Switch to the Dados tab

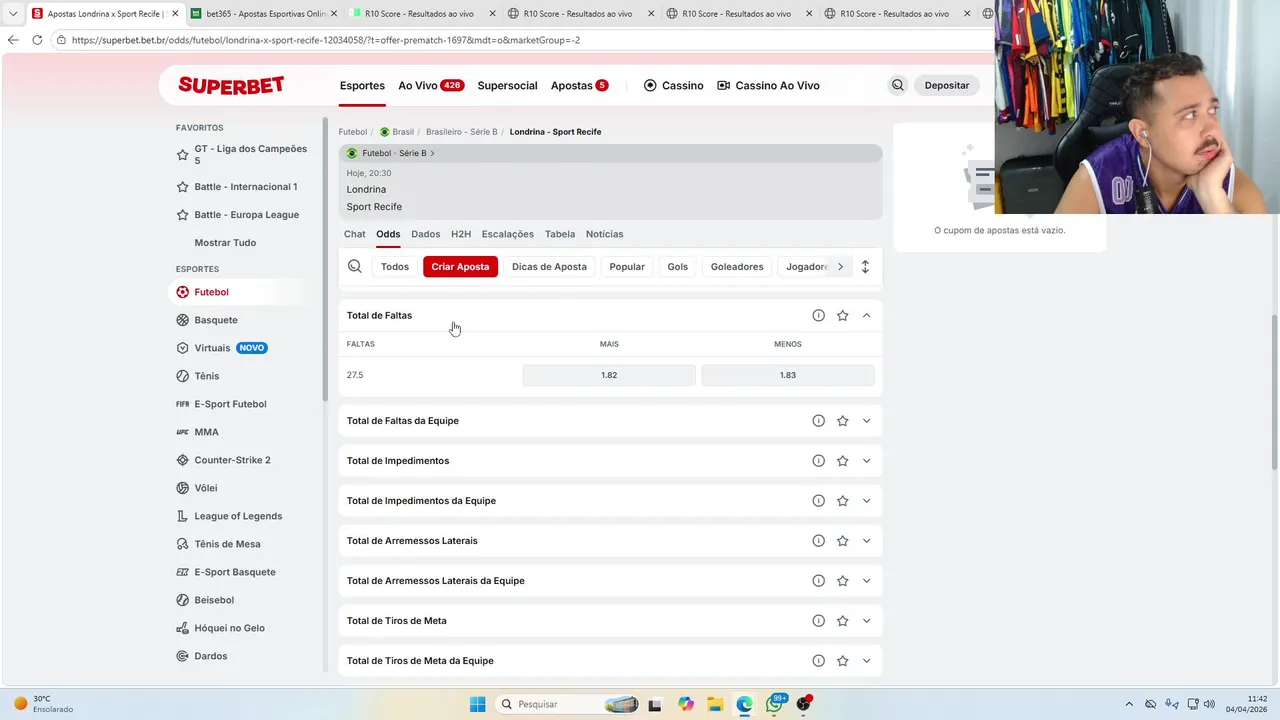(425, 234)
